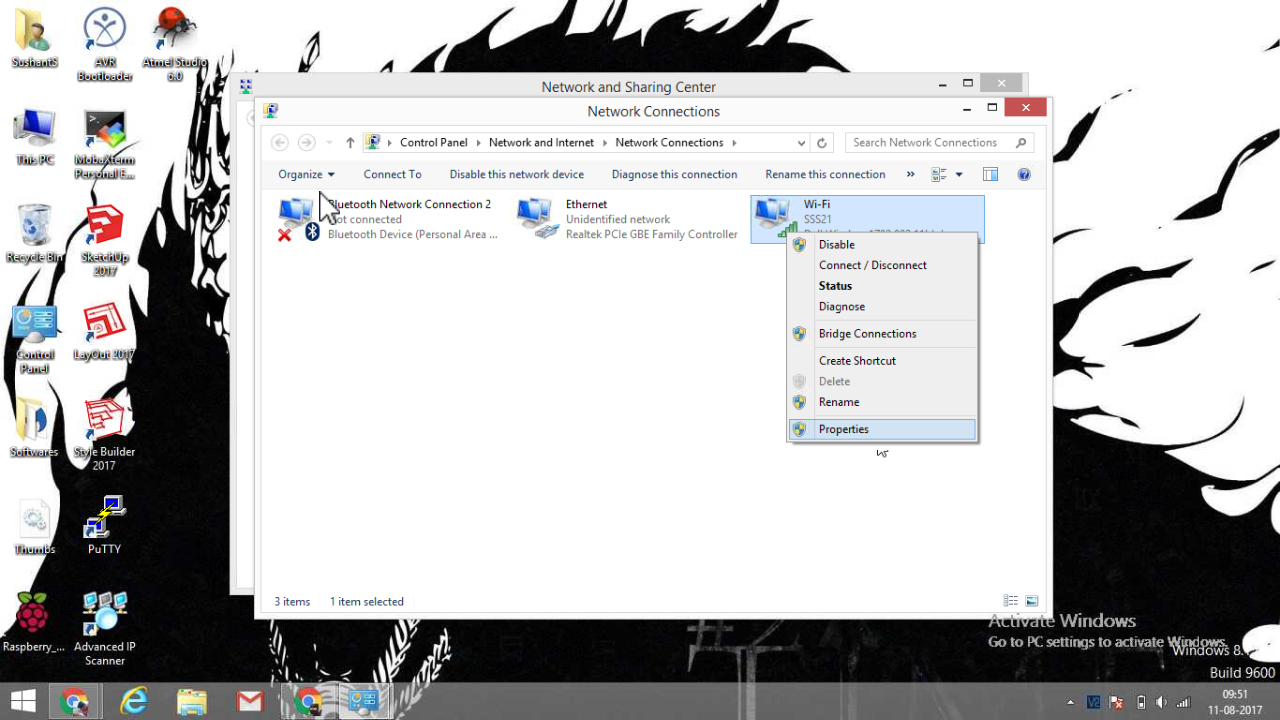Open Start button on taskbar
Viewport: 1280px width, 720px height.
(23, 701)
